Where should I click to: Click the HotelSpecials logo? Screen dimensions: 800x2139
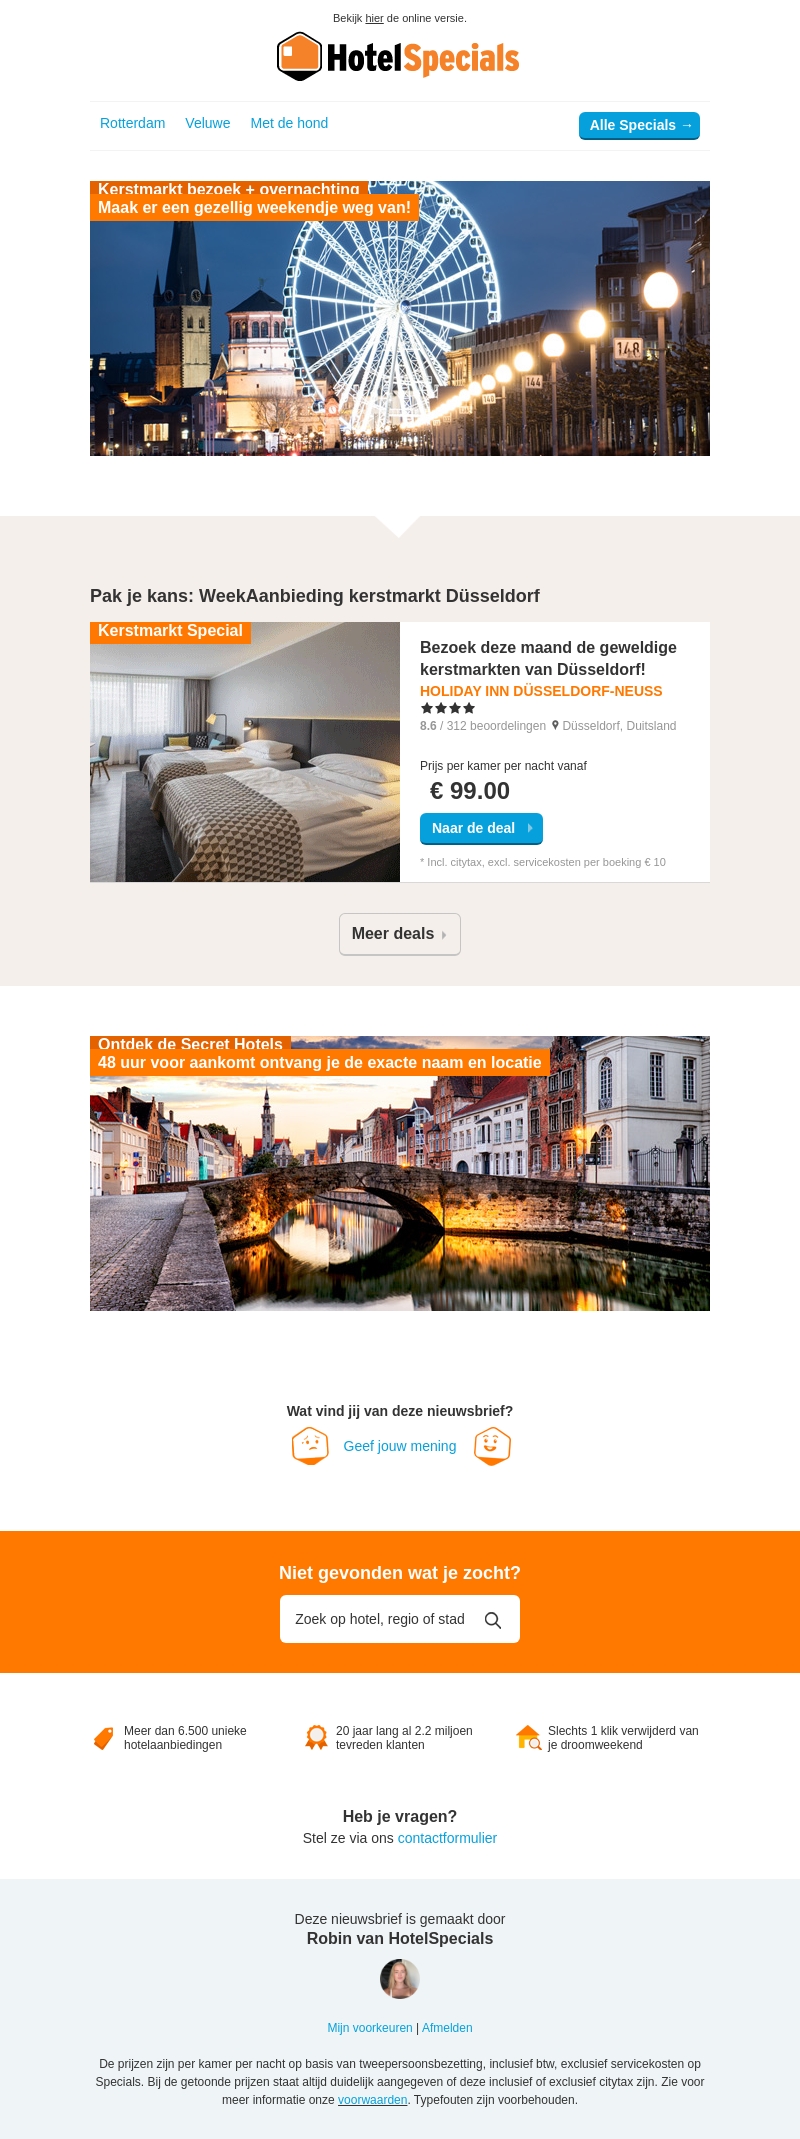pyautogui.click(x=398, y=57)
